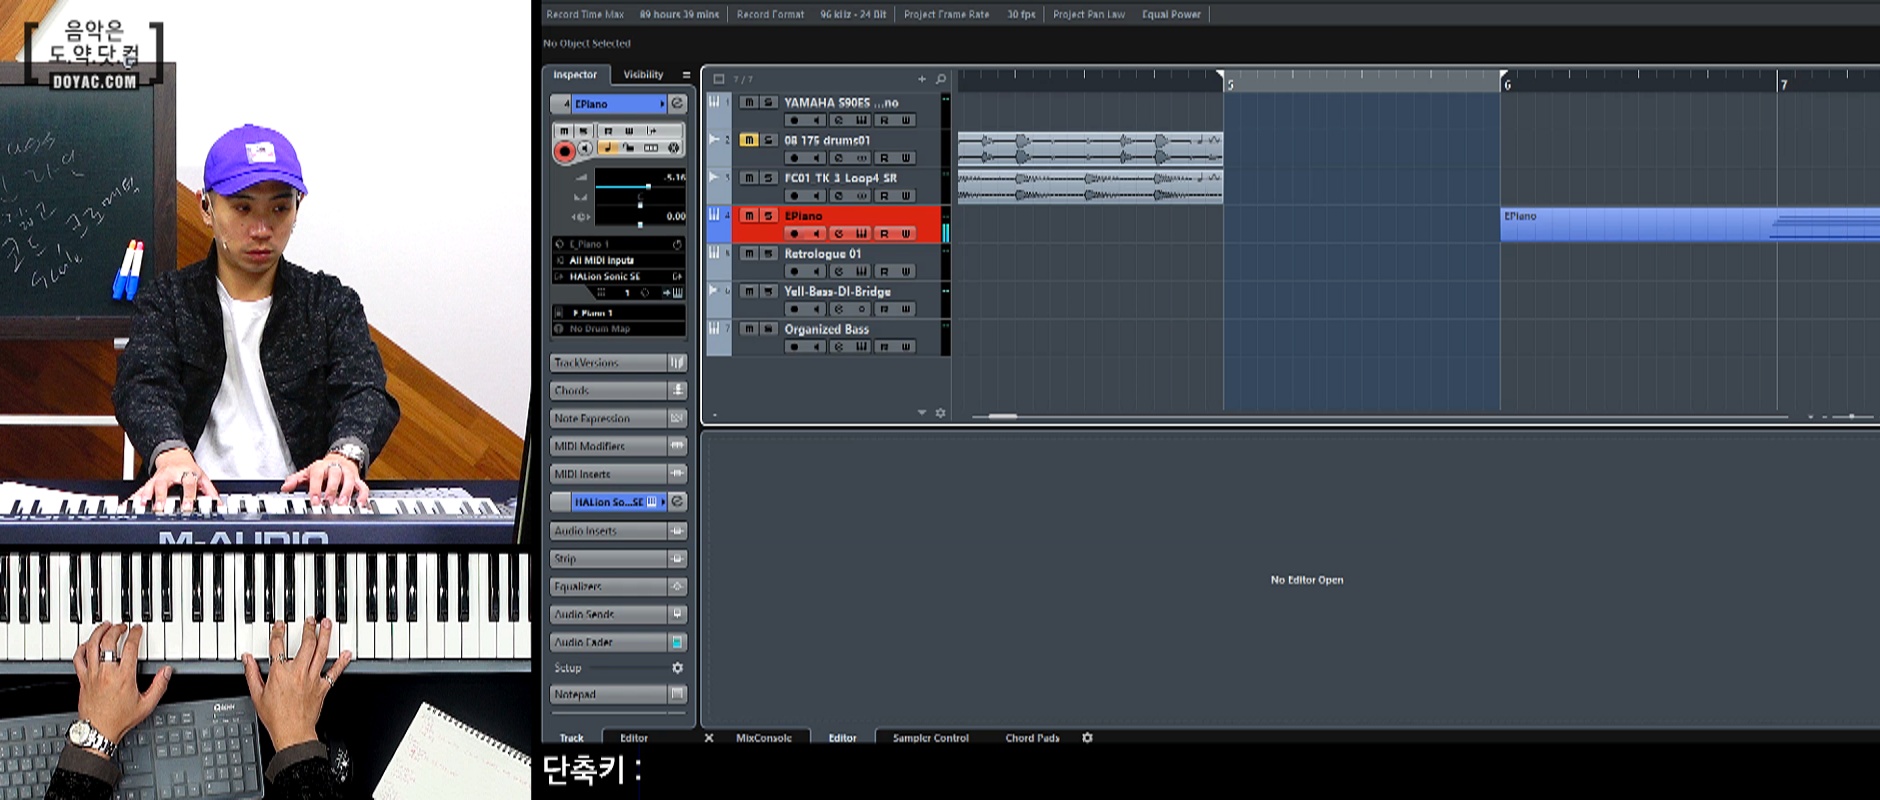The width and height of the screenshot is (1880, 800).
Task: Record-enable the YAMAHA S90ES track
Action: (x=794, y=120)
